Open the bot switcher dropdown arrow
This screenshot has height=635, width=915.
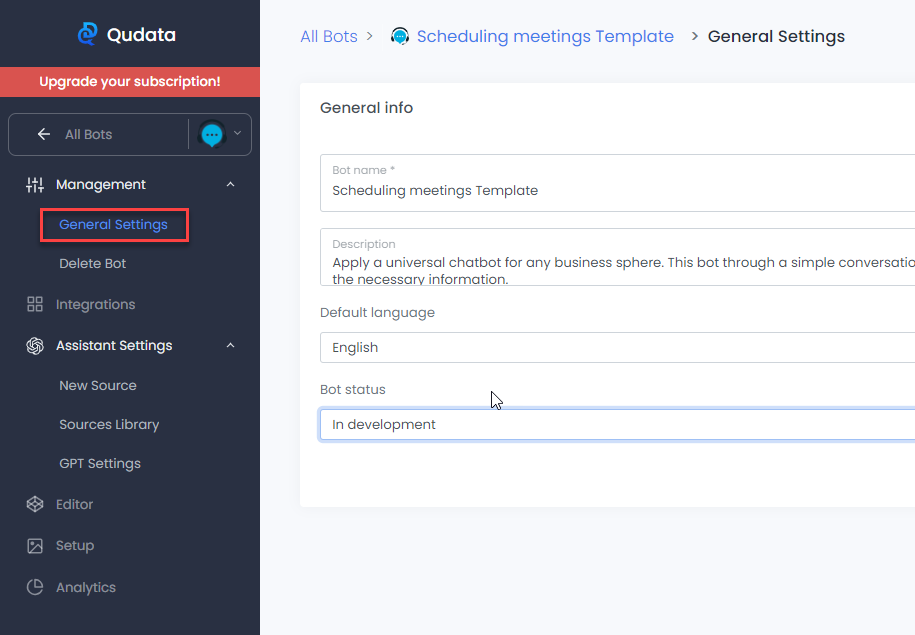[238, 133]
